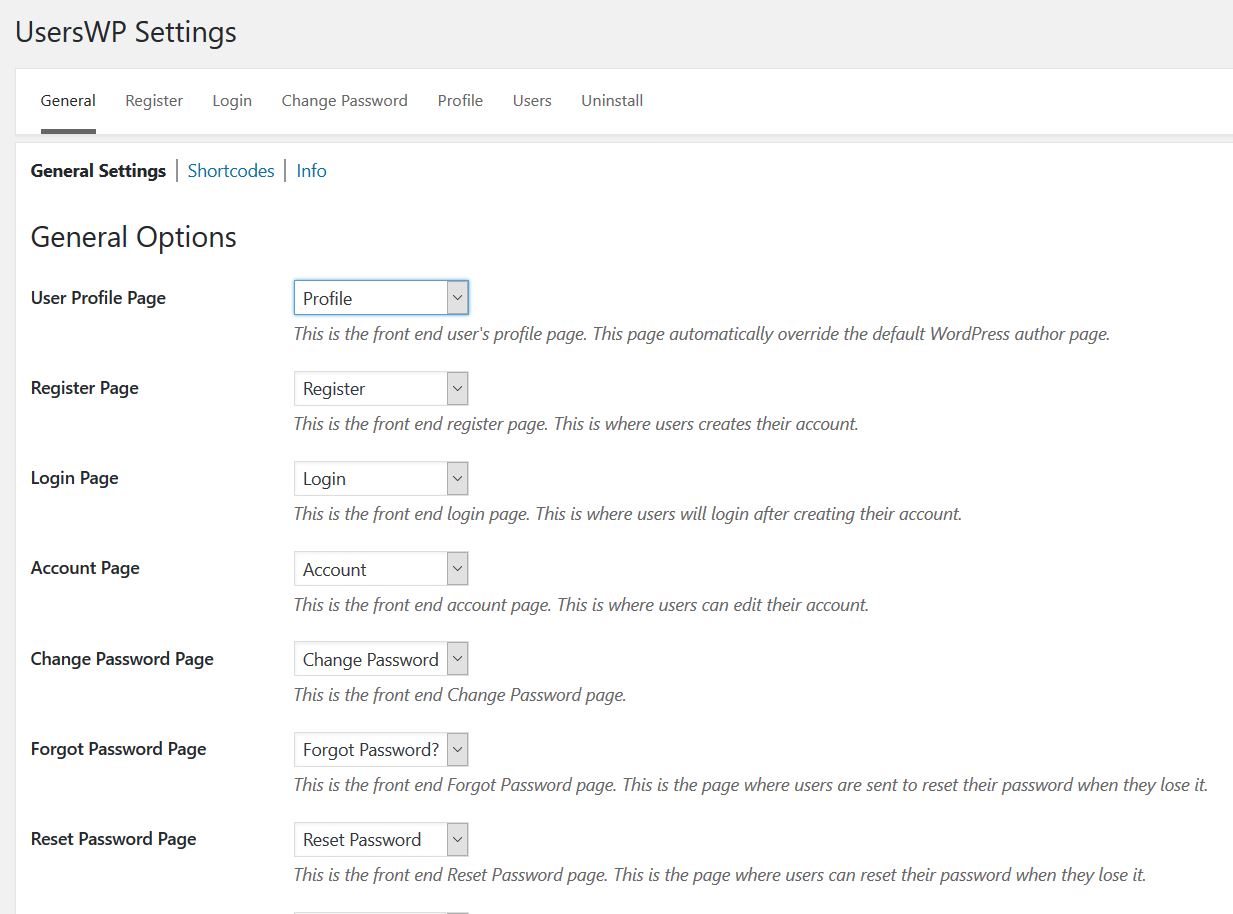Open the Forgot Password Page dropdown
This screenshot has height=914, width=1233.
[380, 750]
